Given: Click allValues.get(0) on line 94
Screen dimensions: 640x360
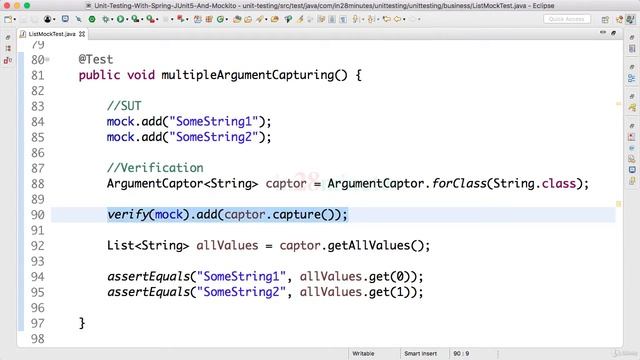Looking at the screenshot, I should [358, 277].
